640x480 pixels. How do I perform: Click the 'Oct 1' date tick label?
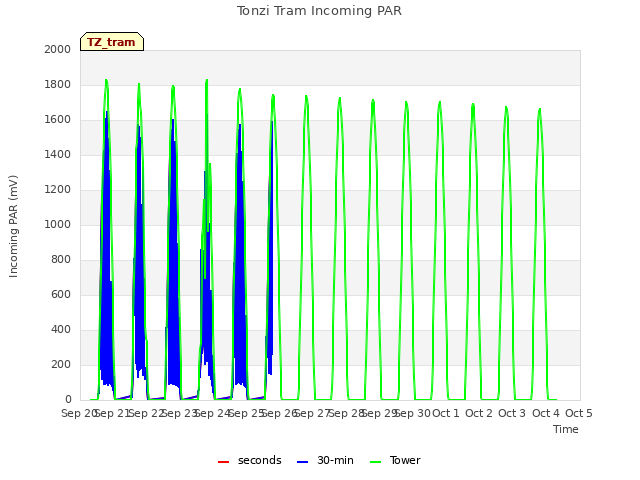tap(446, 413)
